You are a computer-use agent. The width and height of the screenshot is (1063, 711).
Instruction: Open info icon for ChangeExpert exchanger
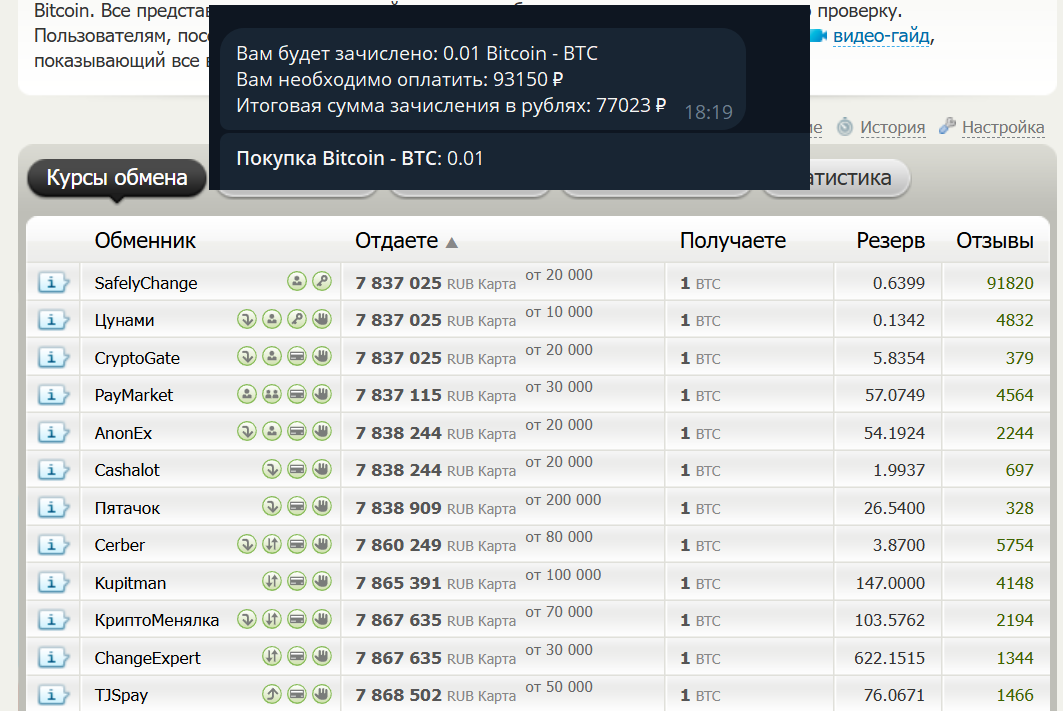[x=53, y=658]
